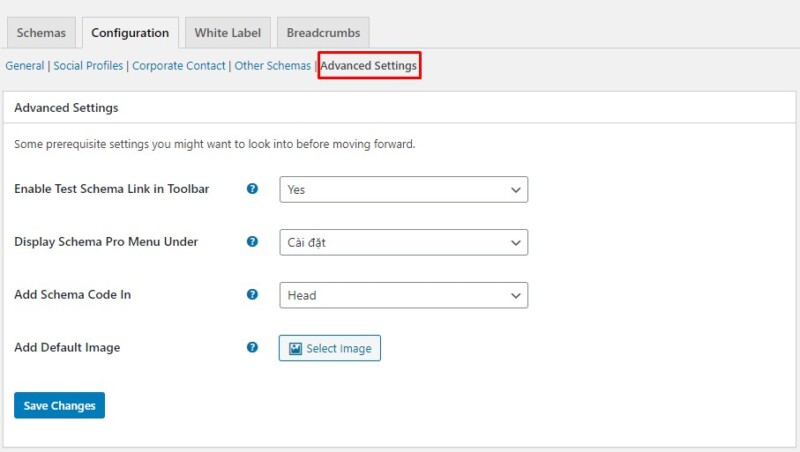Show help for Add Schema Code In
Viewport: 800px width, 452px height.
click(x=253, y=295)
